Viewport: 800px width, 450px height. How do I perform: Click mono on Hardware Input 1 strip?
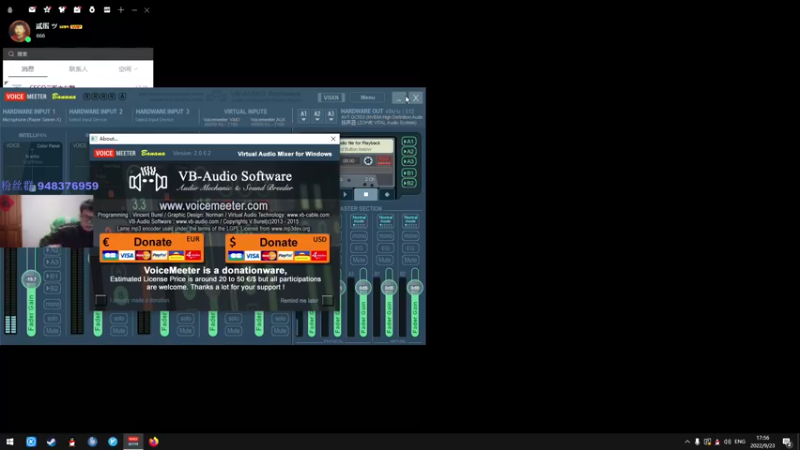[x=52, y=304]
